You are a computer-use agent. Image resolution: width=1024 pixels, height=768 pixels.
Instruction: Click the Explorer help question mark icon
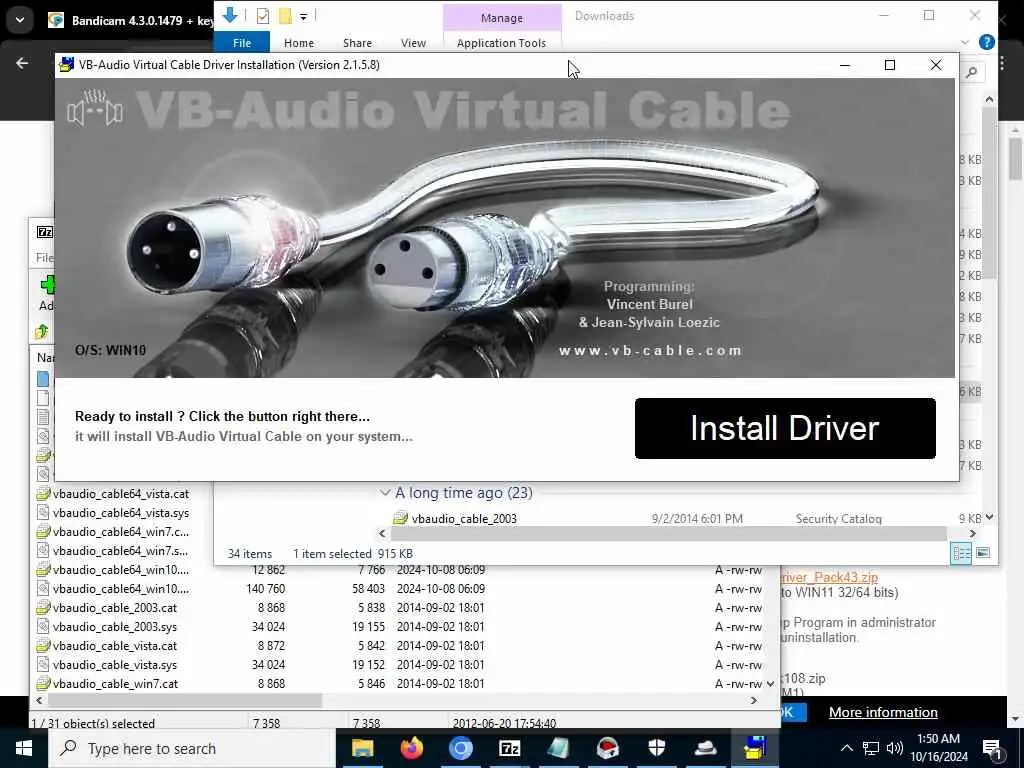click(987, 42)
